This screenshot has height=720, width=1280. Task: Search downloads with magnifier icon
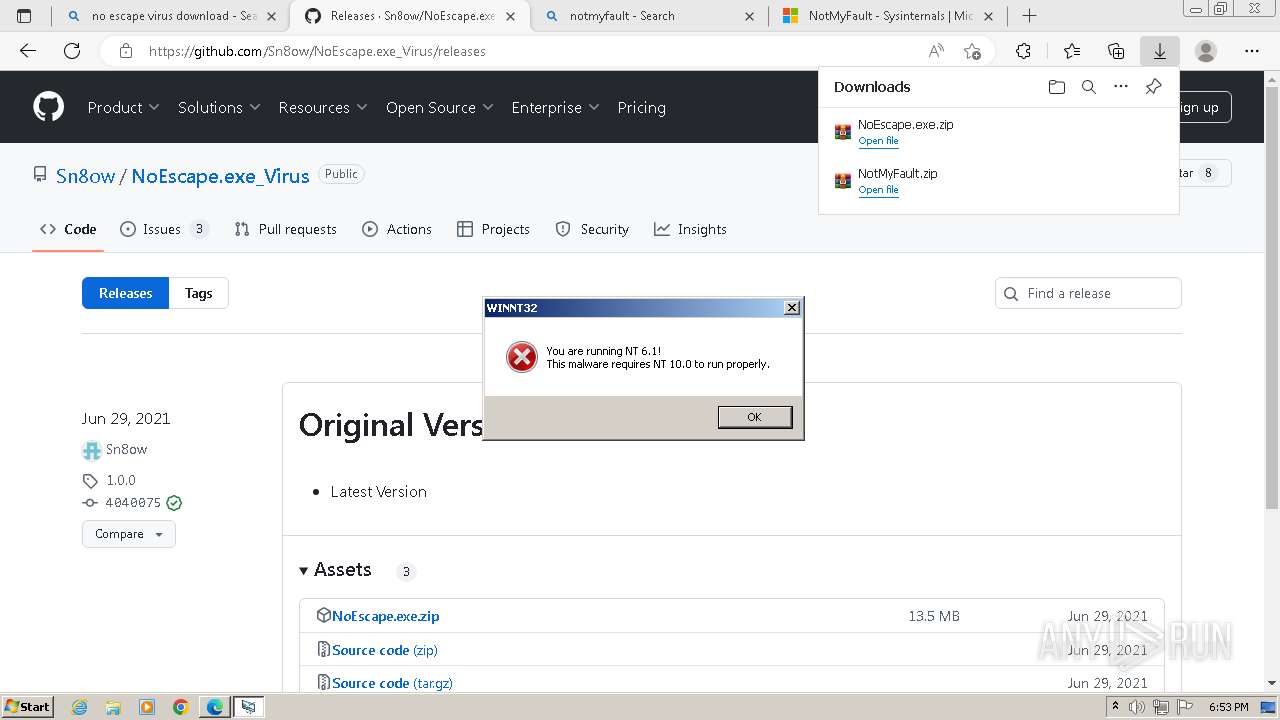pyautogui.click(x=1089, y=87)
